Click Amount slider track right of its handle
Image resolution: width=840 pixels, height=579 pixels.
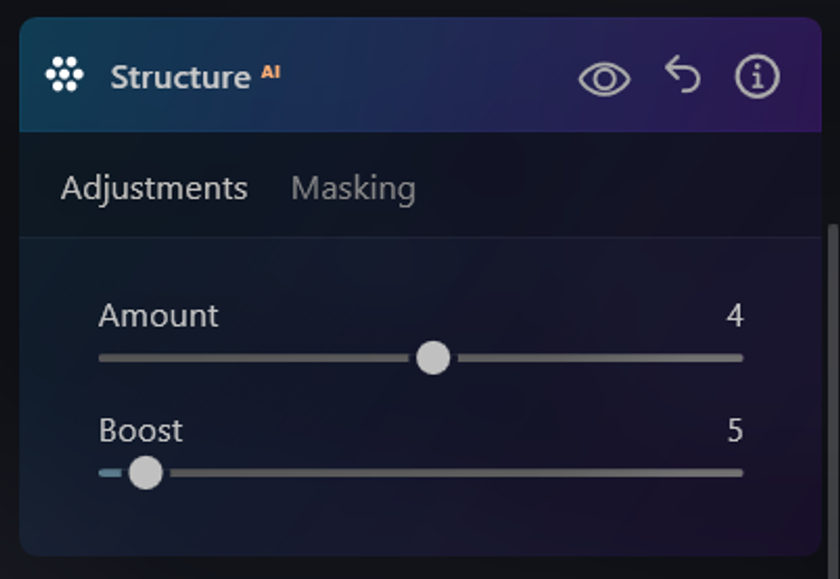600,358
